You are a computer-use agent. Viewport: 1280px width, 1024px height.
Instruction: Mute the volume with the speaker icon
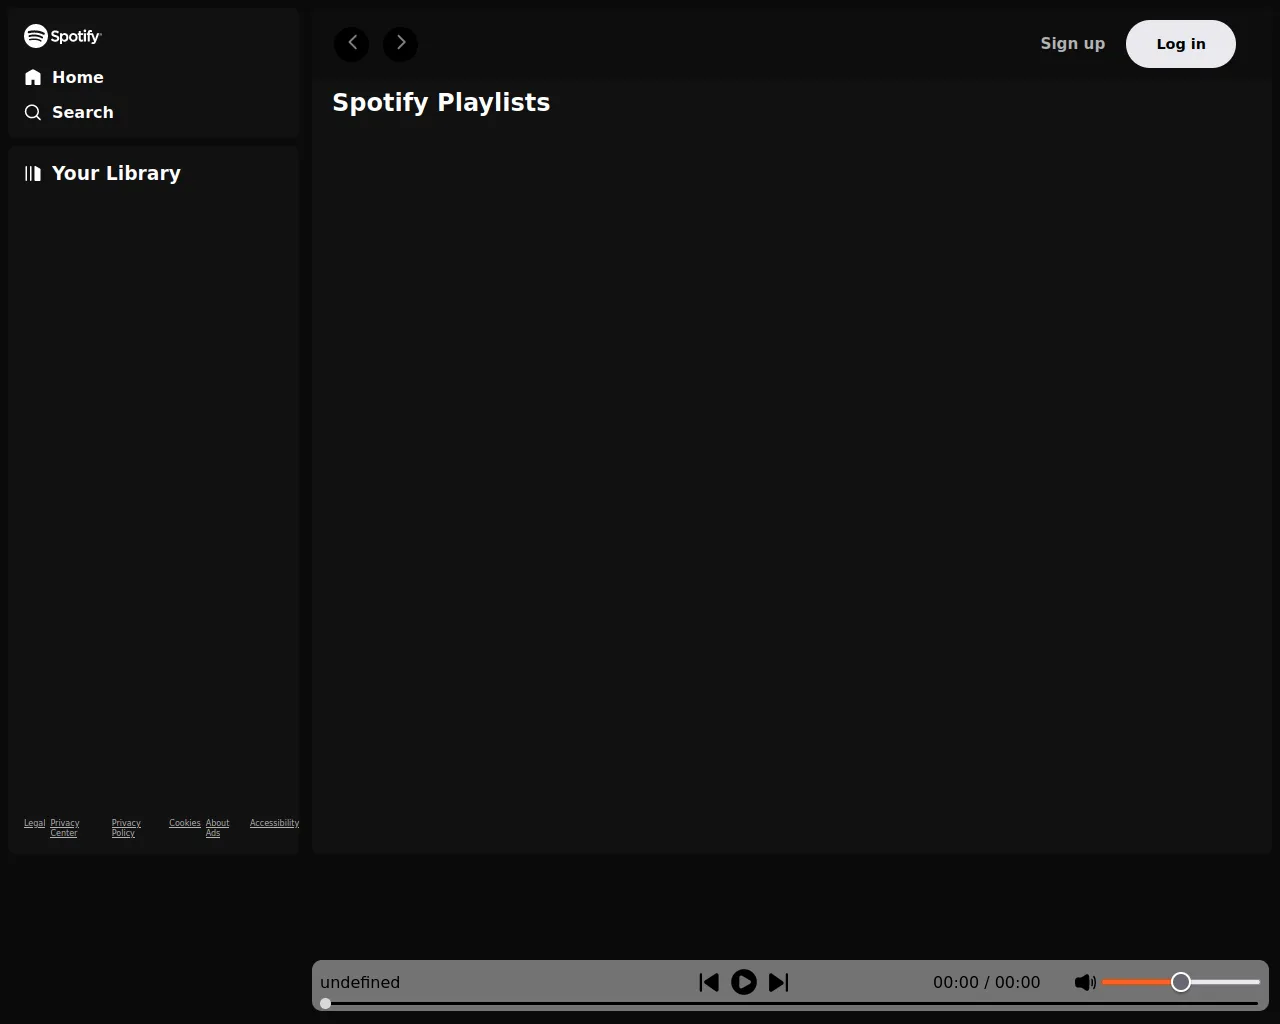coord(1085,982)
